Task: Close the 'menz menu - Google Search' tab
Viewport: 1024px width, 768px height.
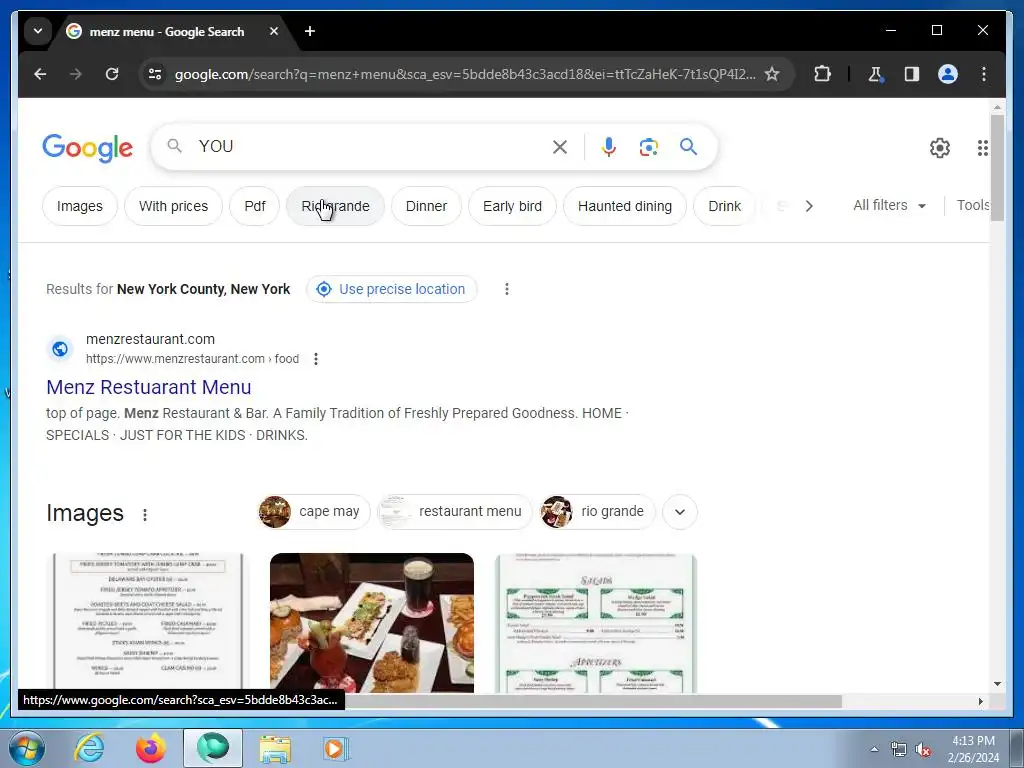Action: point(274,31)
